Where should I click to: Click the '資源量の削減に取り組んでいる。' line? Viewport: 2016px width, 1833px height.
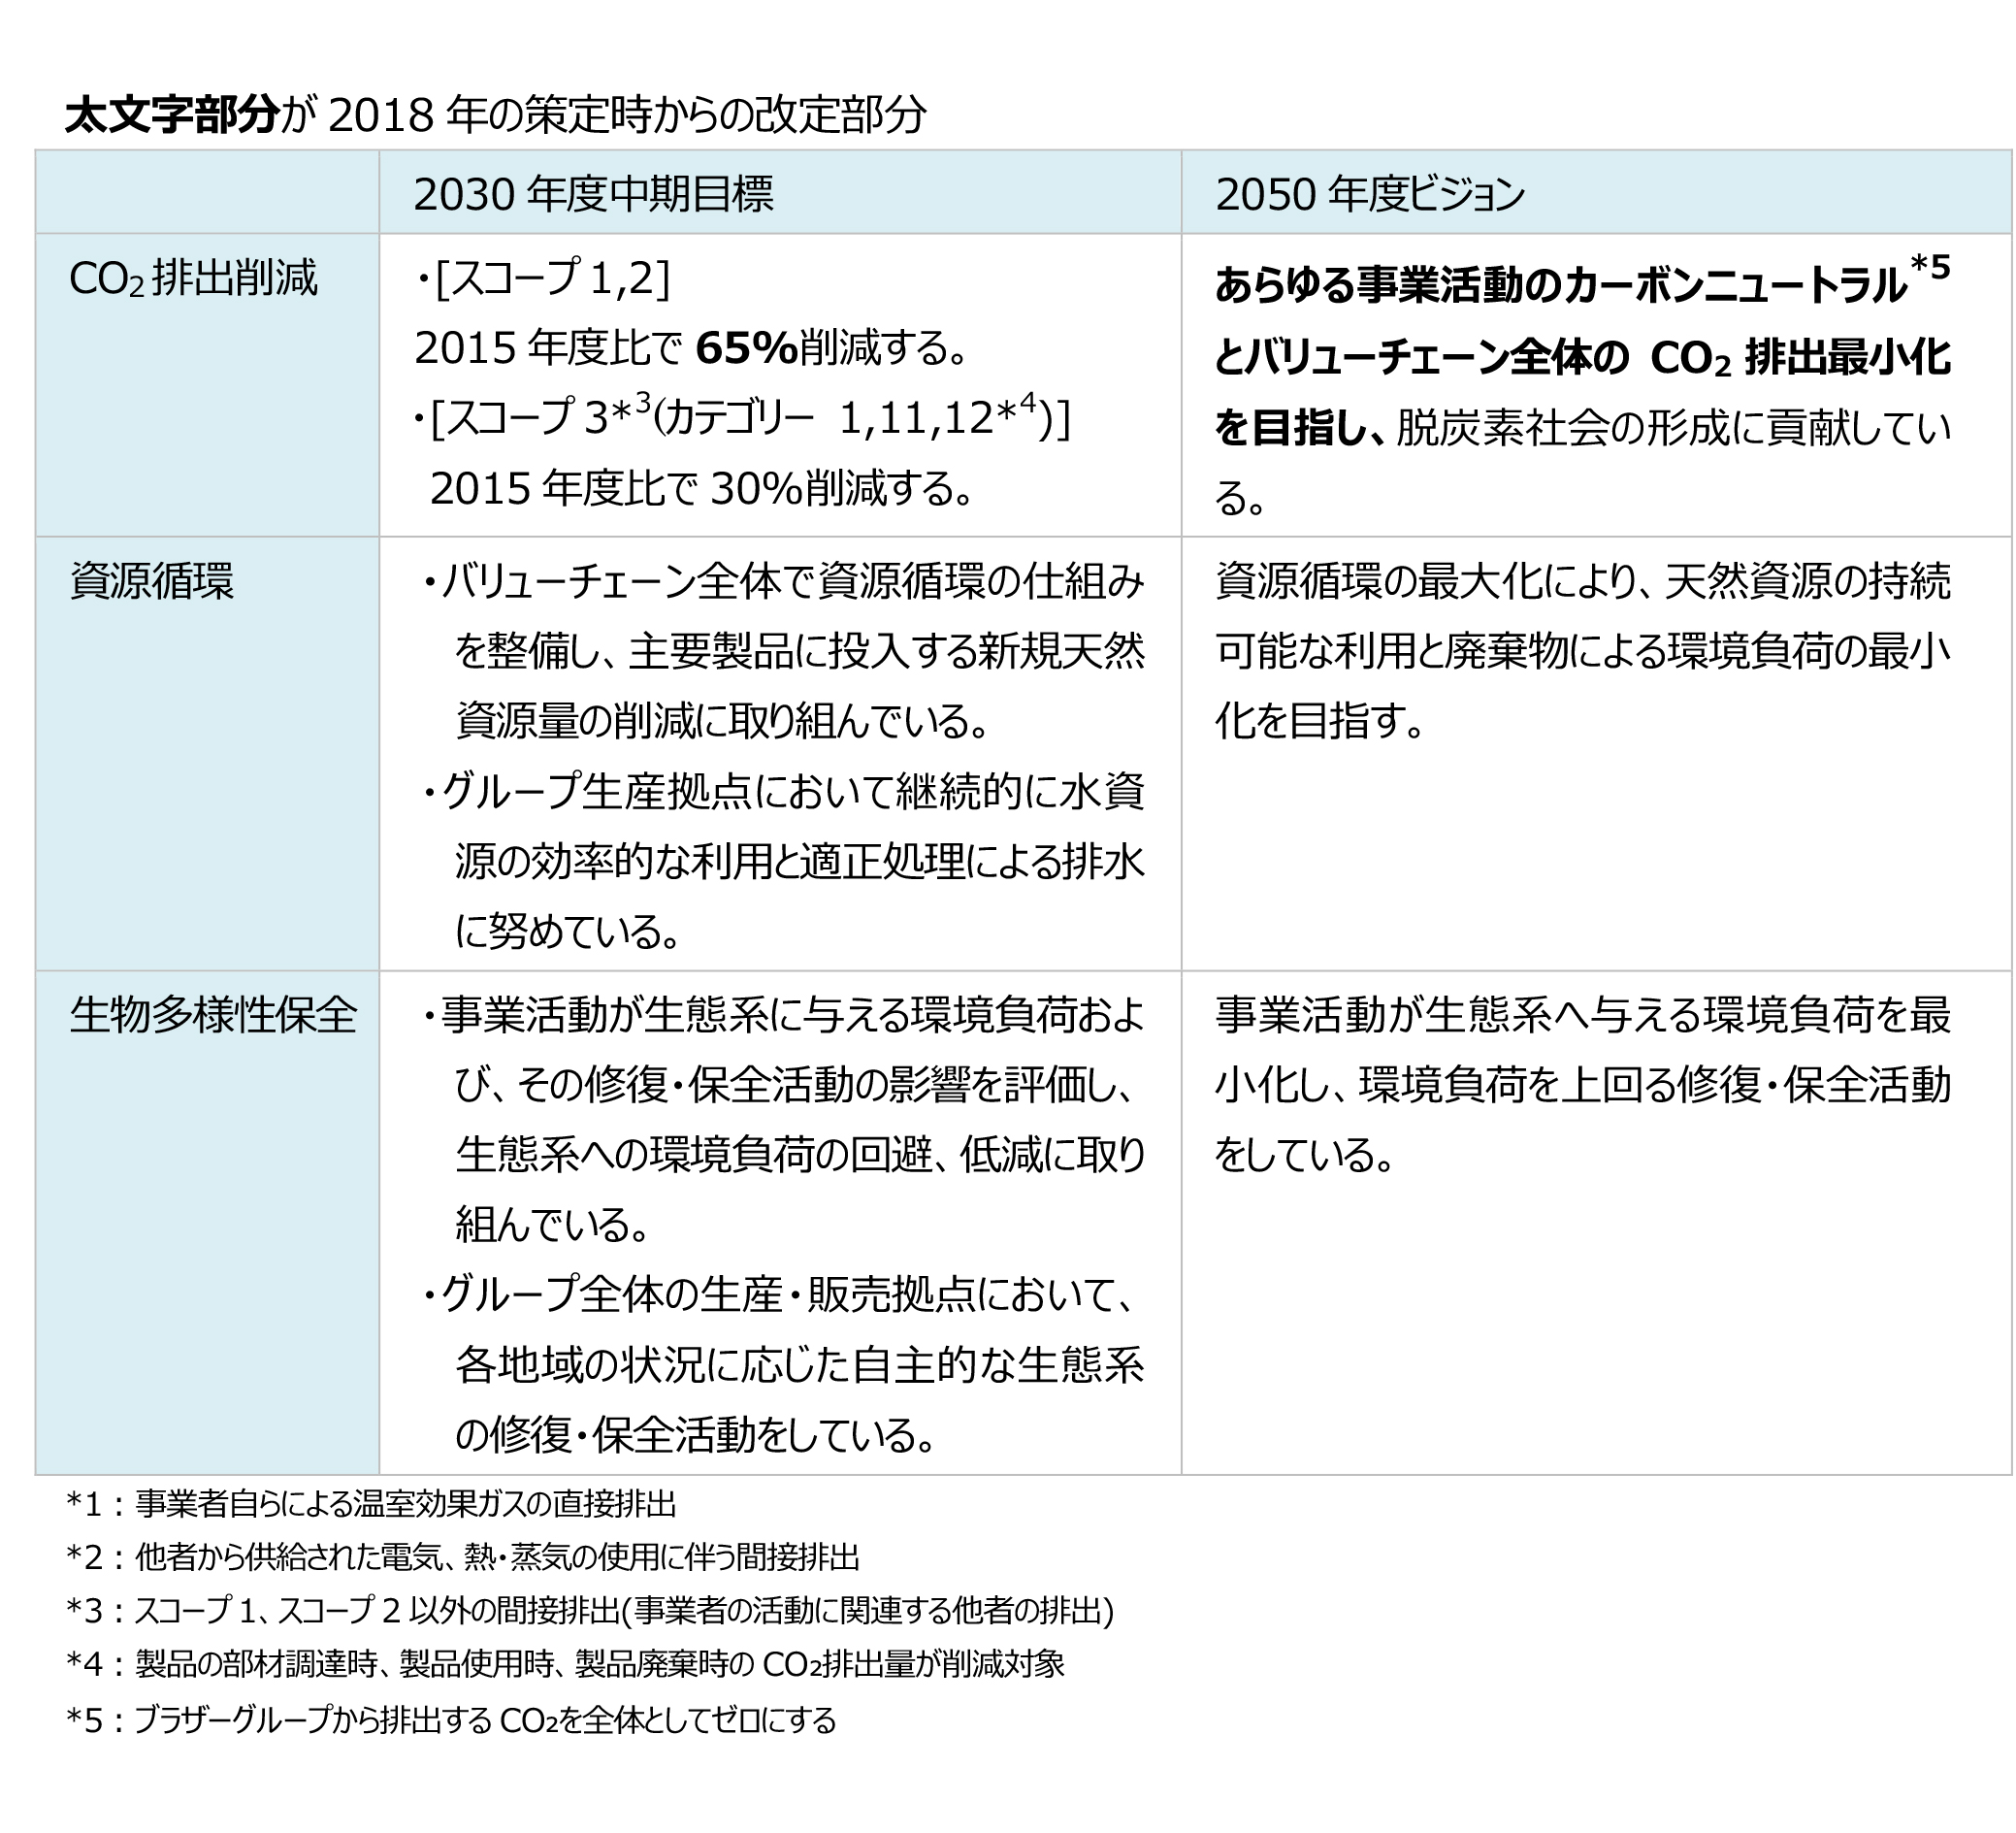(x=722, y=721)
